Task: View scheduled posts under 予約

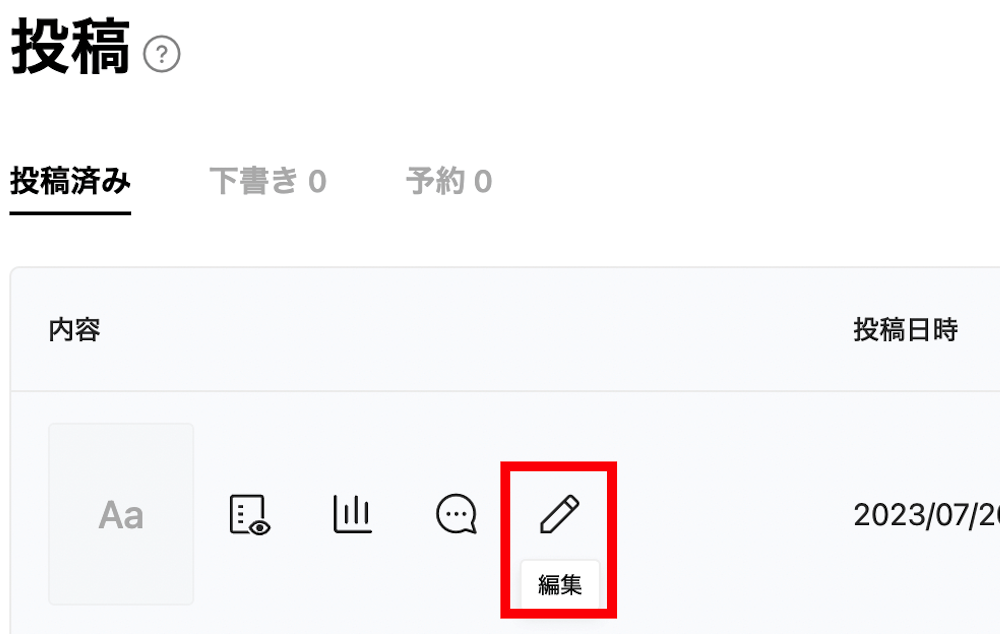Action: [449, 181]
